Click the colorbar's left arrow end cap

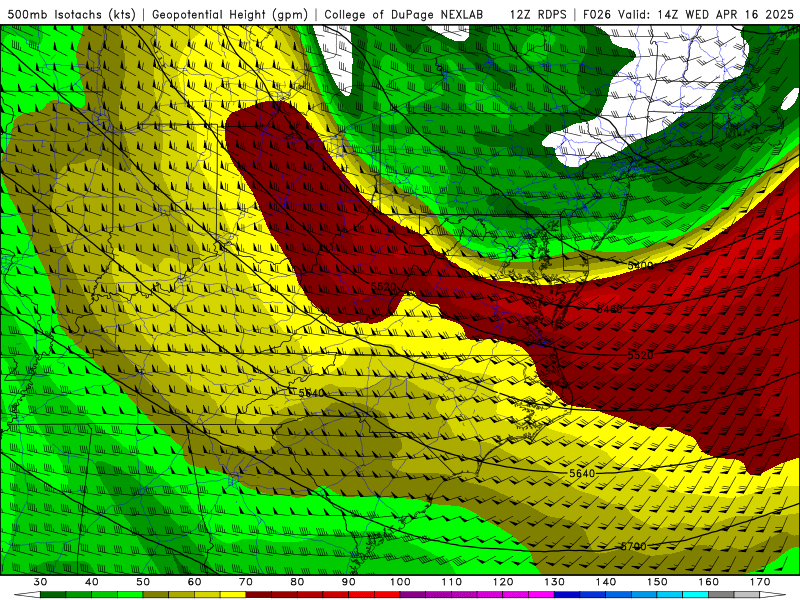[x=28, y=595]
